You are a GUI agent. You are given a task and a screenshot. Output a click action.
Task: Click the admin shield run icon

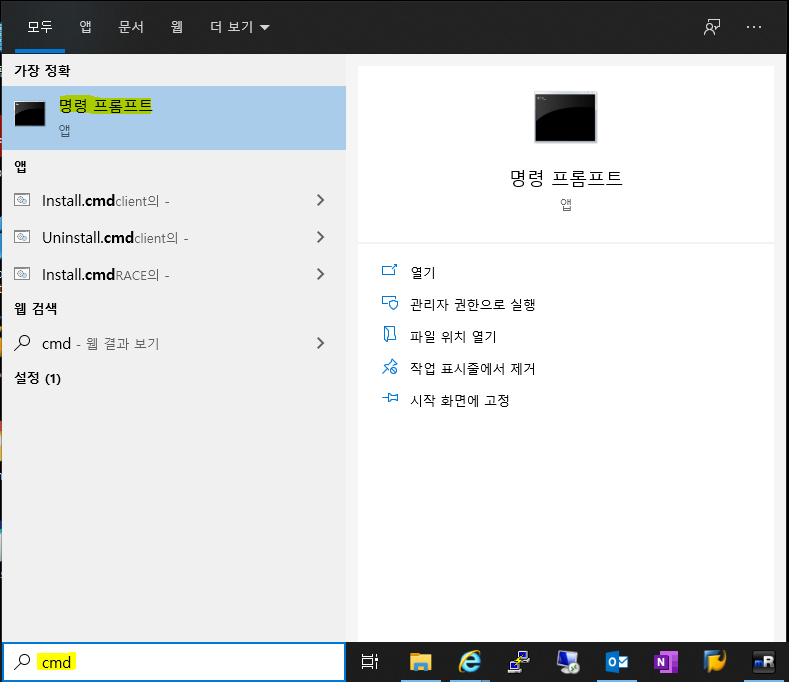(389, 302)
